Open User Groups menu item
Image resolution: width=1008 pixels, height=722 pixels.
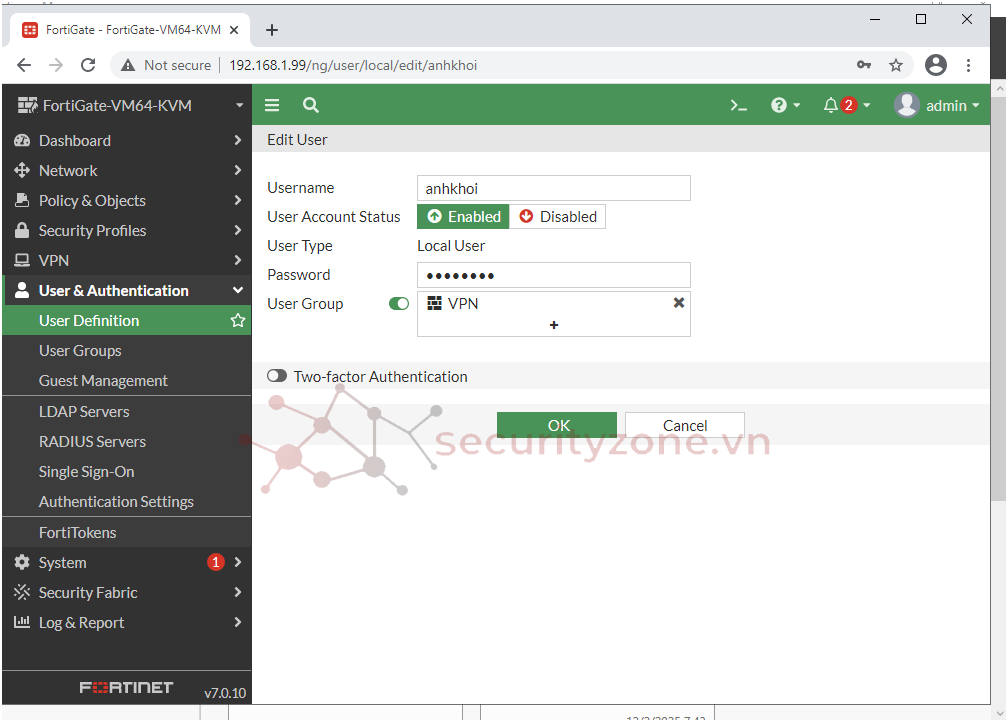point(80,351)
